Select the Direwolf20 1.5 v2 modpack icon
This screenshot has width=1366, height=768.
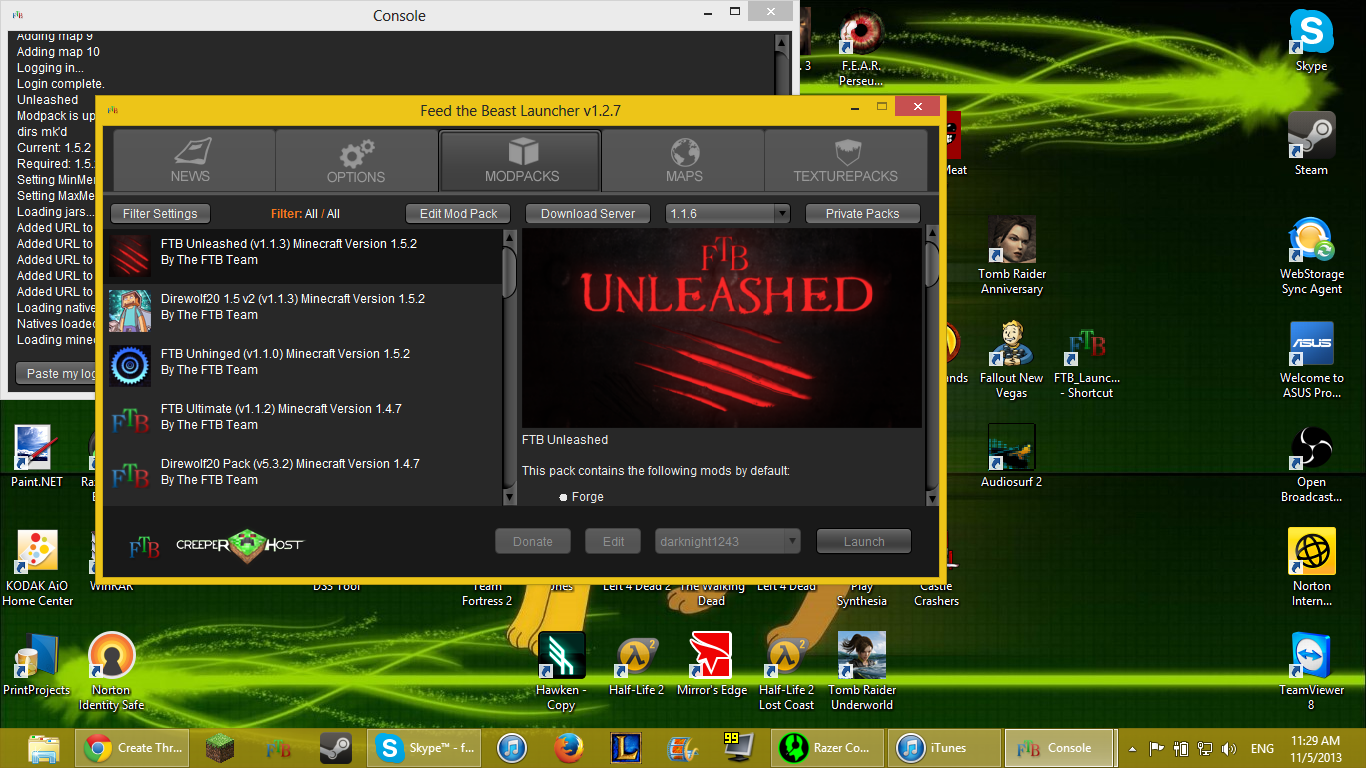[130, 311]
